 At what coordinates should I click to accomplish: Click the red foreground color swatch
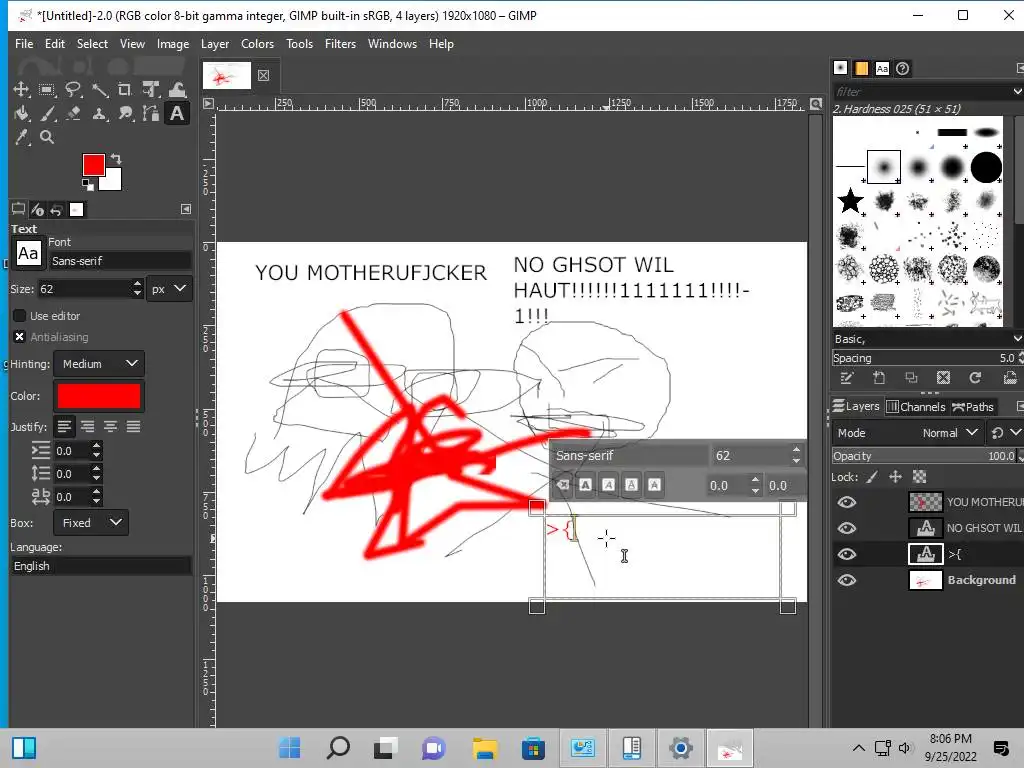tap(93, 165)
